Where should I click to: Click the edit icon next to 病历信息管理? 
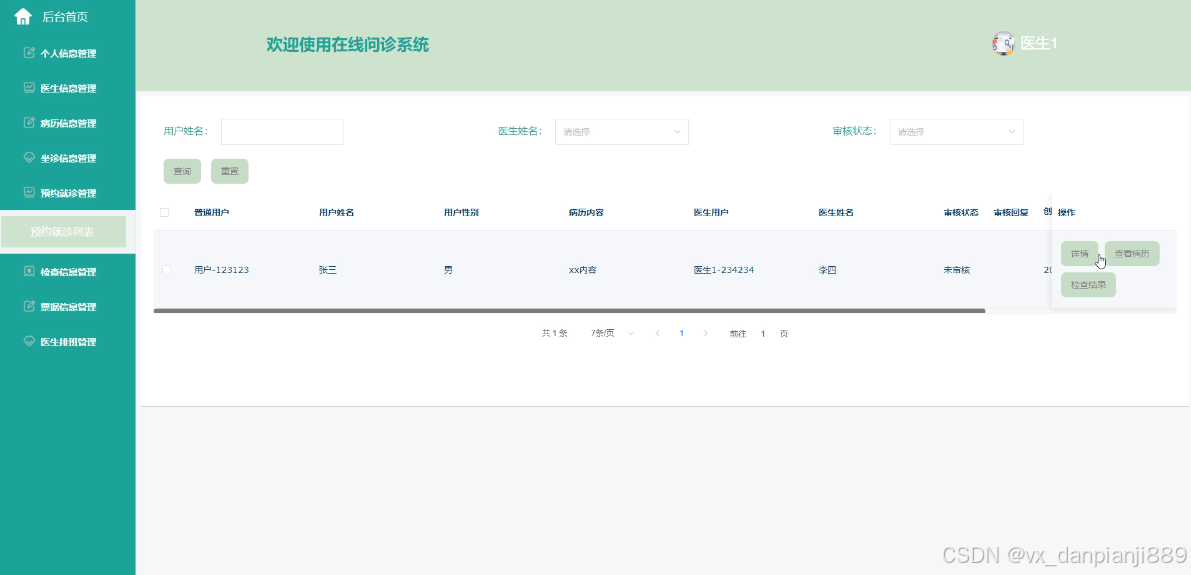(30, 123)
